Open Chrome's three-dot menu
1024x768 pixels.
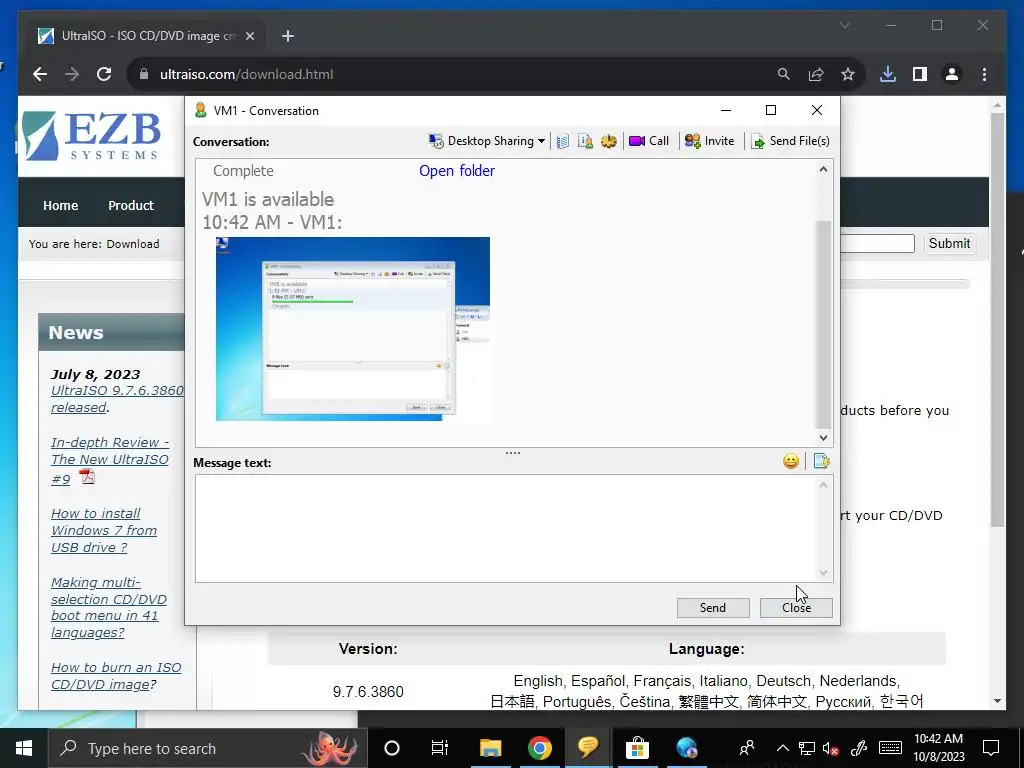[984, 74]
